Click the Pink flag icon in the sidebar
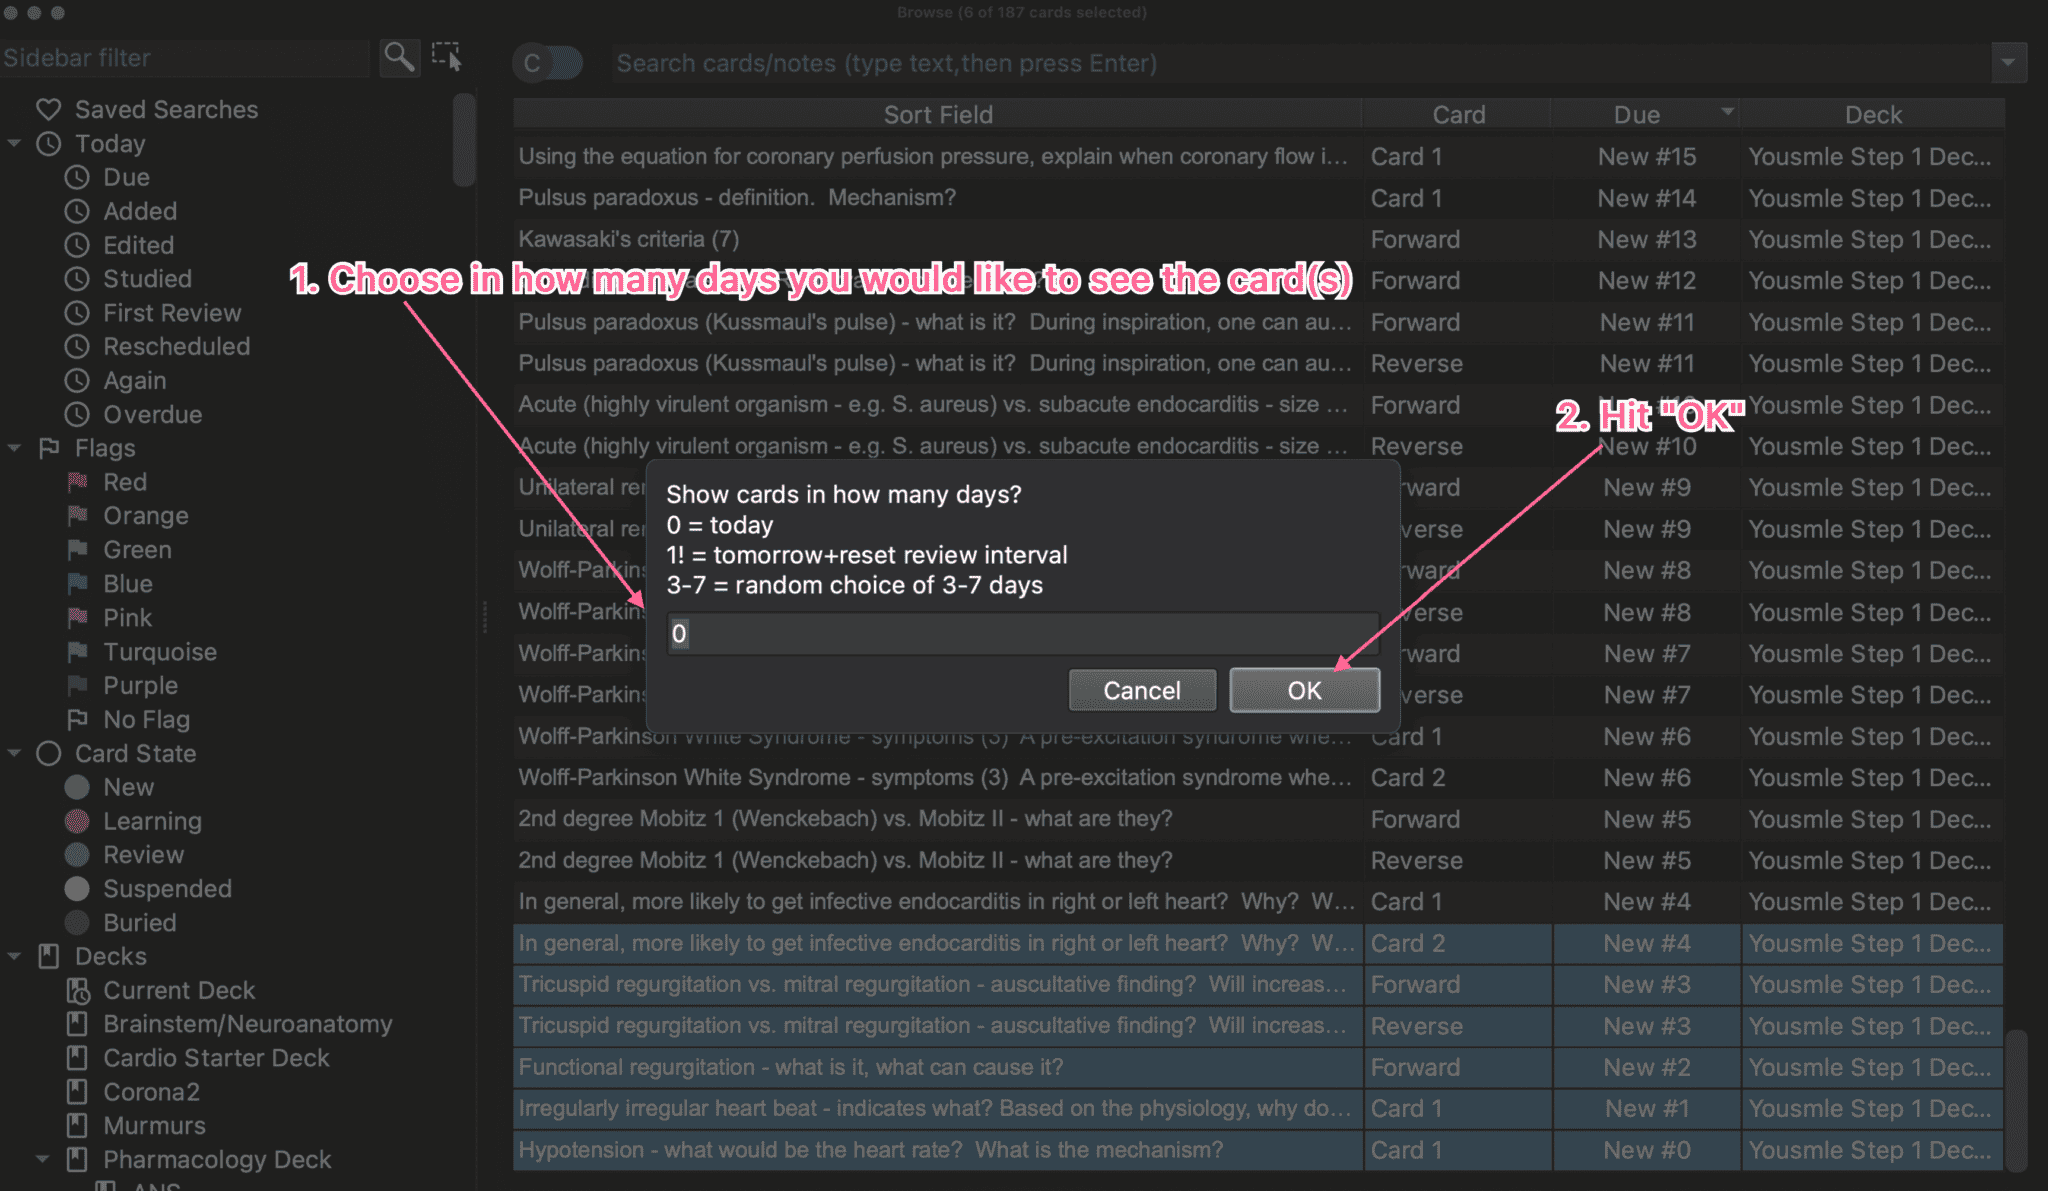2048x1191 pixels. coord(76,617)
